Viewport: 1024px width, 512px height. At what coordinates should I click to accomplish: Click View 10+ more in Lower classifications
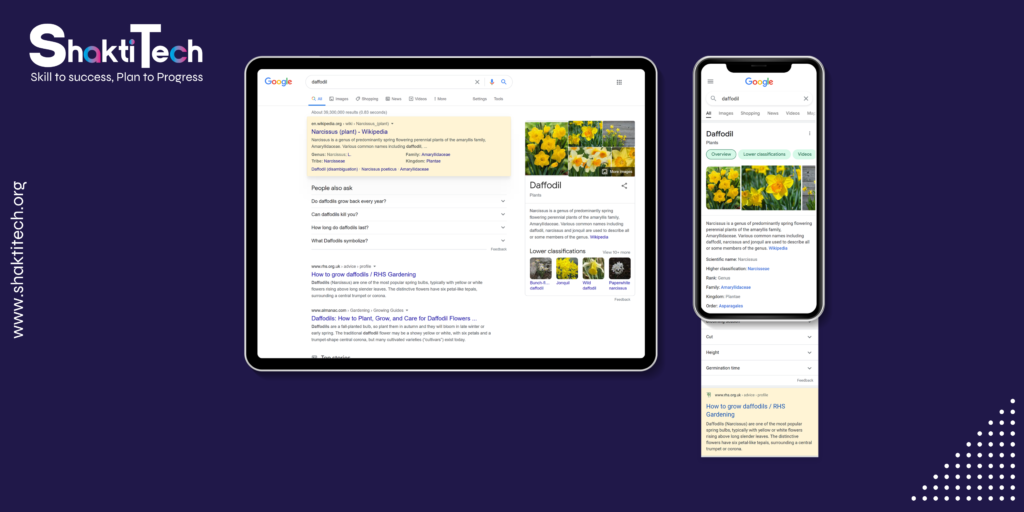616,251
